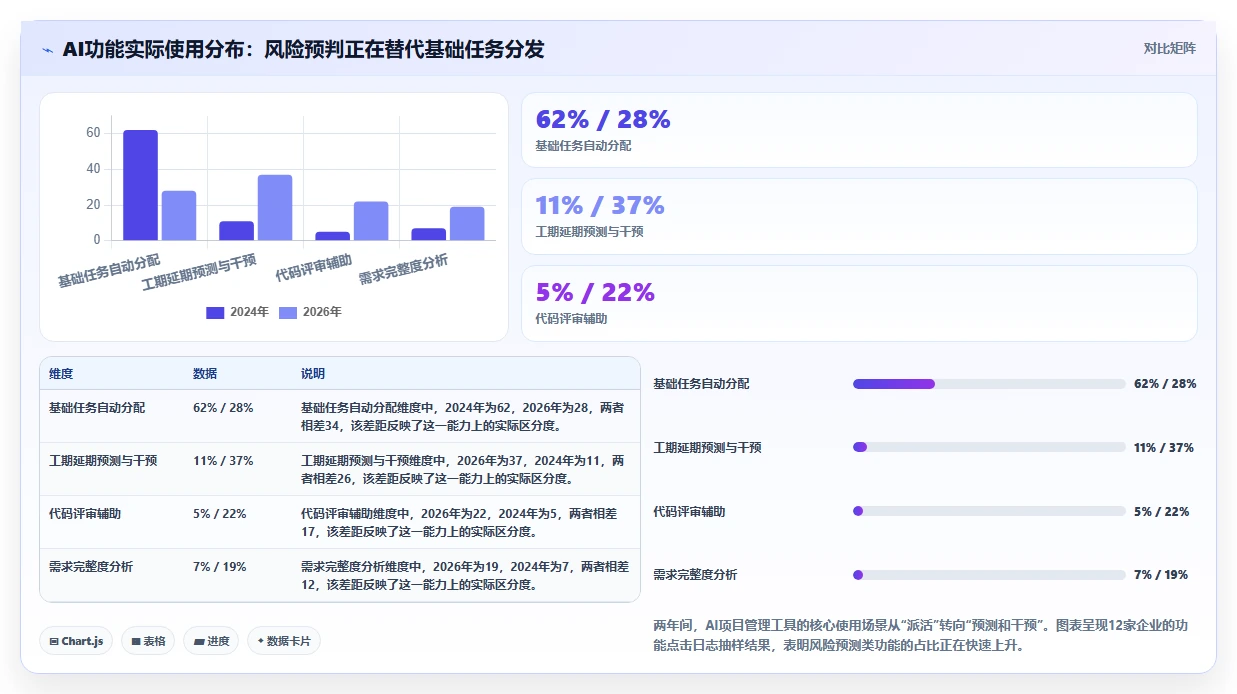Click the 2026年 legend color swatch
This screenshot has height=694, width=1237.
pyautogui.click(x=288, y=312)
